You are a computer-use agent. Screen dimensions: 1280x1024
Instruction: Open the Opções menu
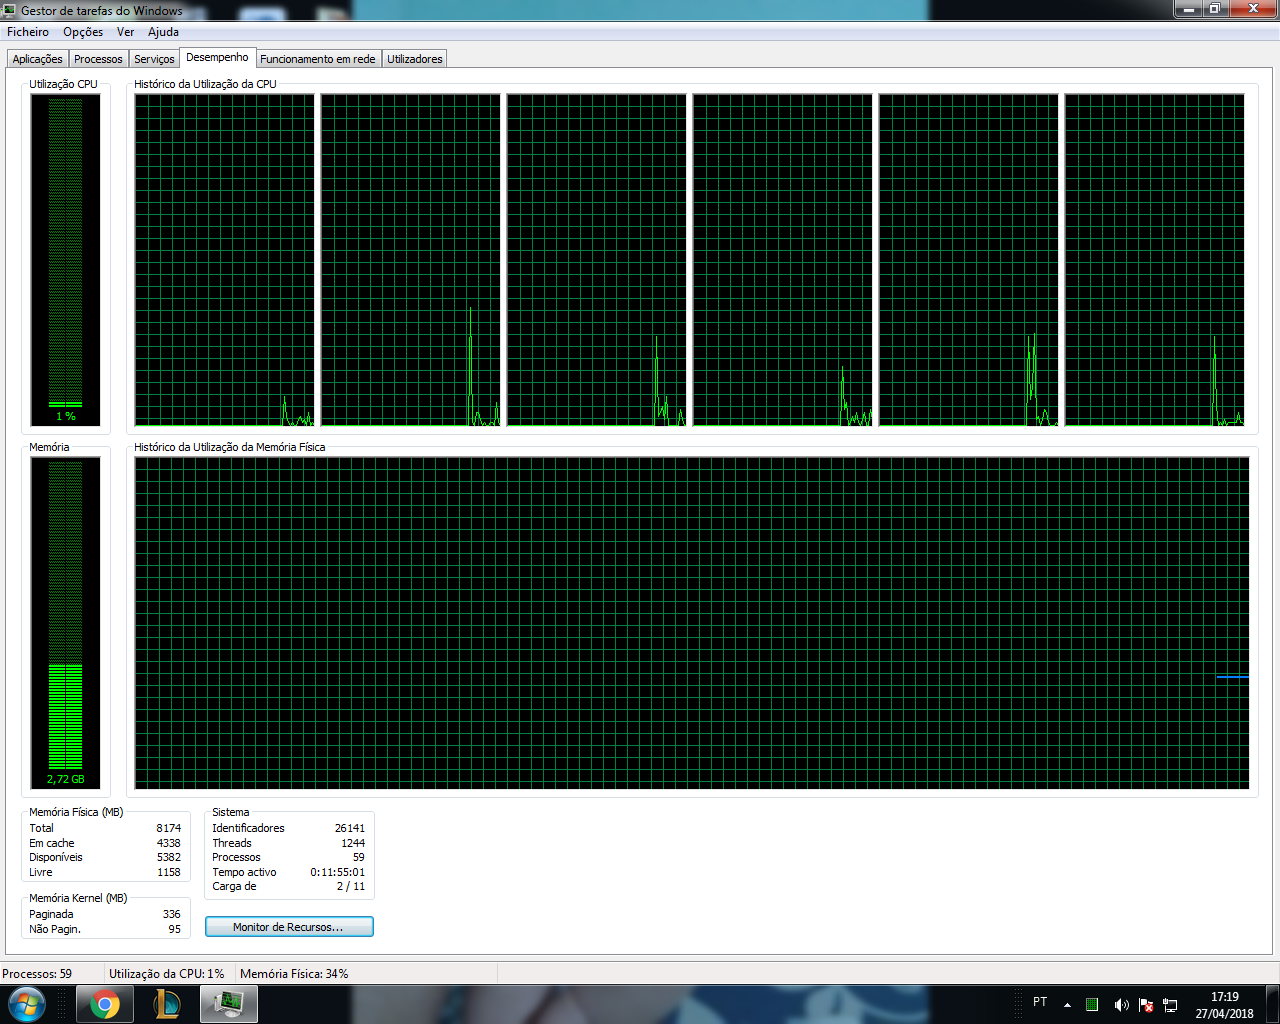(x=83, y=32)
